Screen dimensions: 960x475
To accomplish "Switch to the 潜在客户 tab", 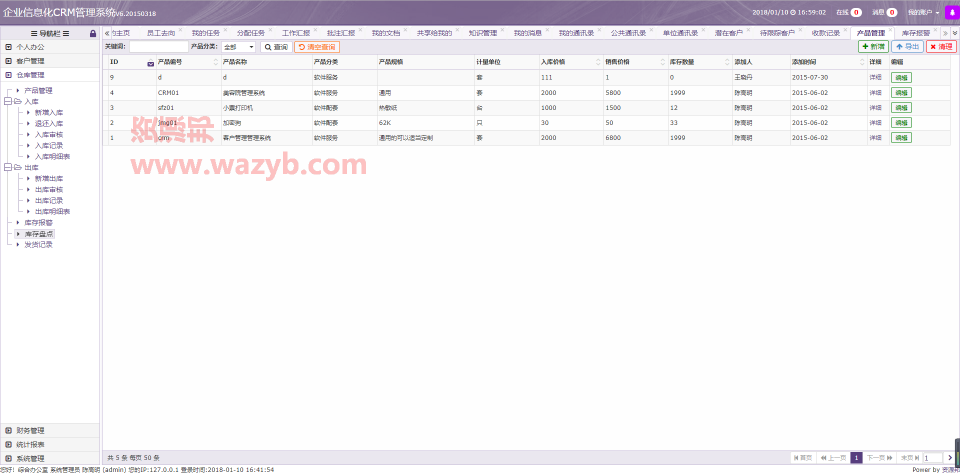I will [x=729, y=33].
